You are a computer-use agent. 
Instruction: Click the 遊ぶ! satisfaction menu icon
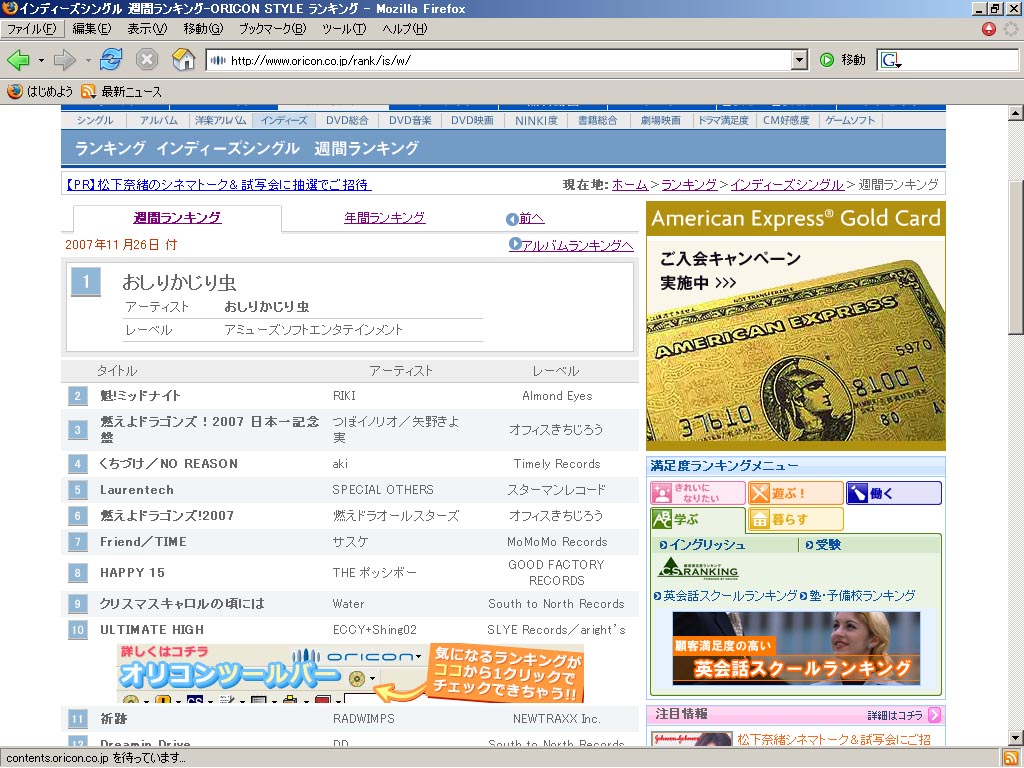[x=795, y=493]
